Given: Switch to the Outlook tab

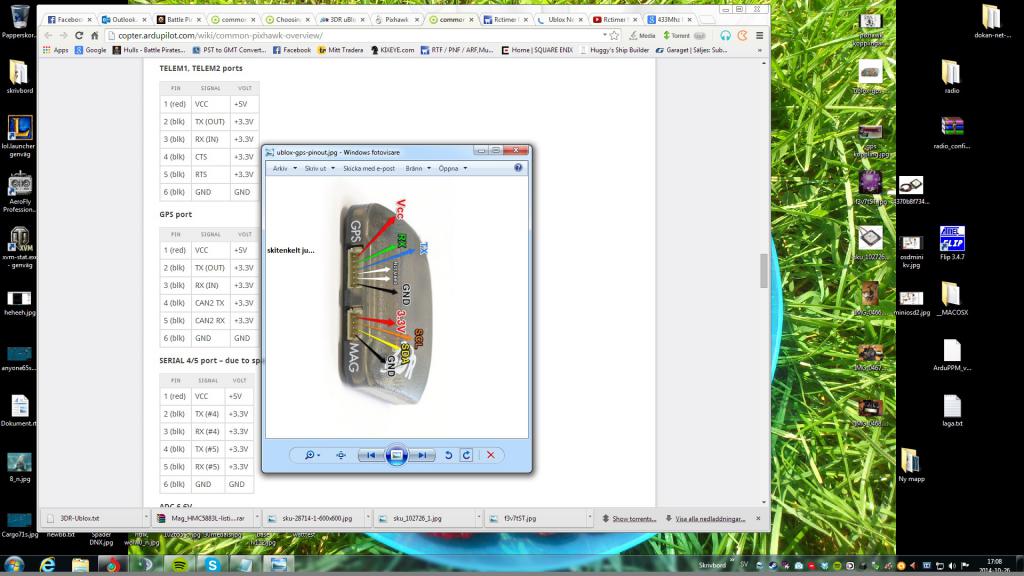Looking at the screenshot, I should (x=123, y=20).
